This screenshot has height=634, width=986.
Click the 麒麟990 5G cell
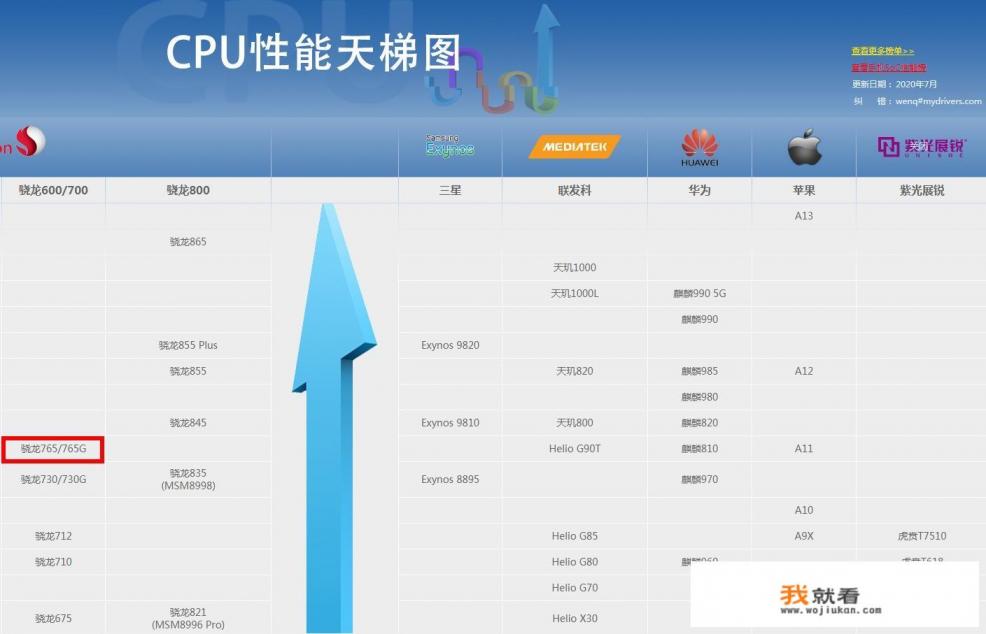coord(699,293)
